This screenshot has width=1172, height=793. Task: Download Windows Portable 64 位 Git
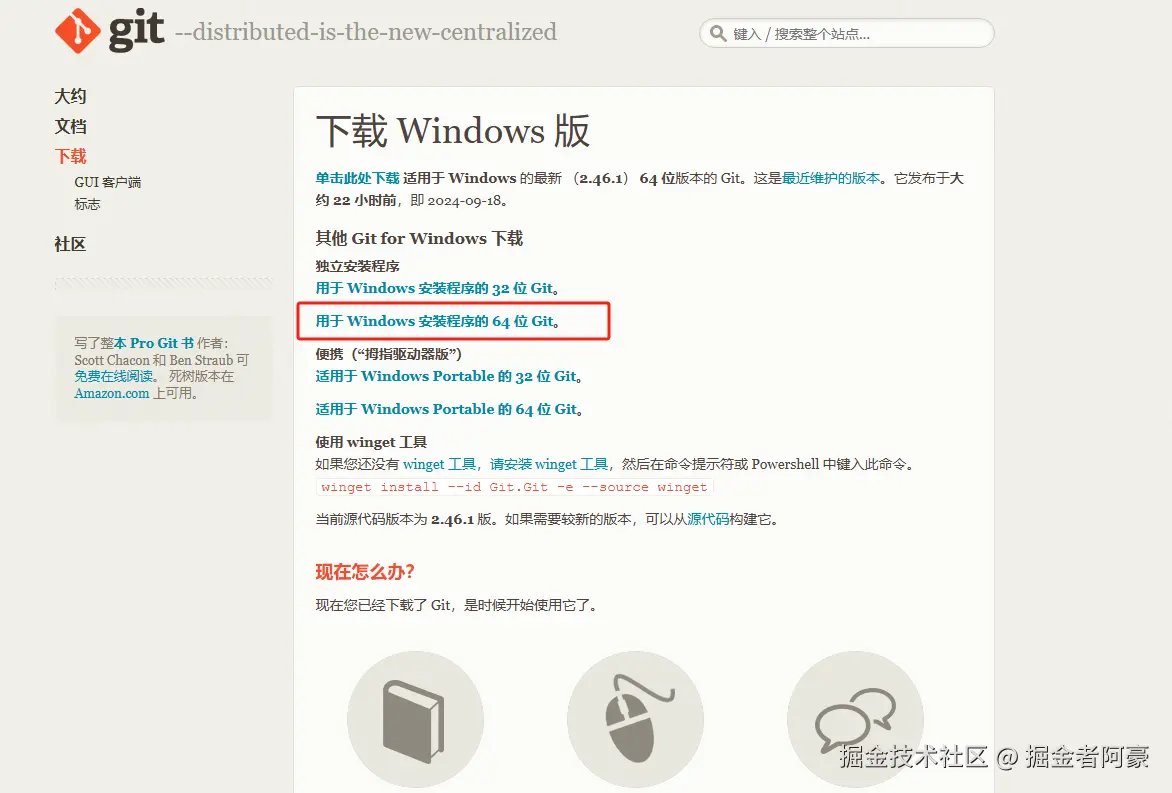pyautogui.click(x=448, y=410)
